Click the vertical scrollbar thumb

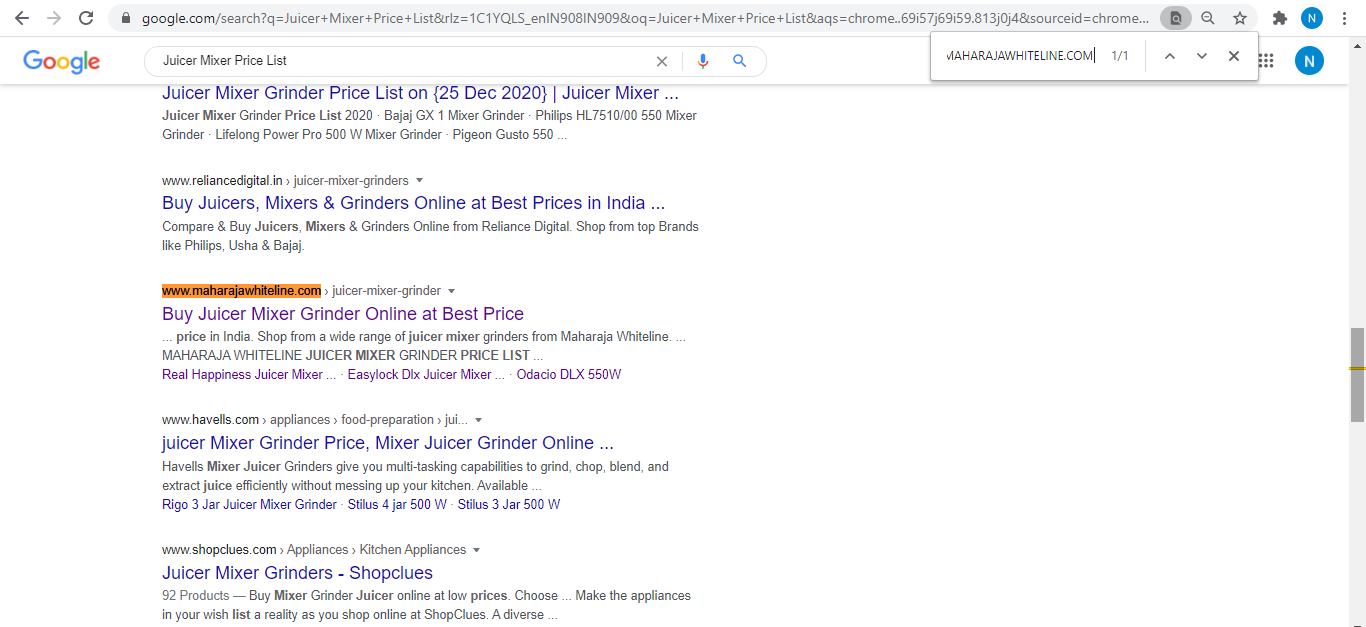click(1357, 375)
